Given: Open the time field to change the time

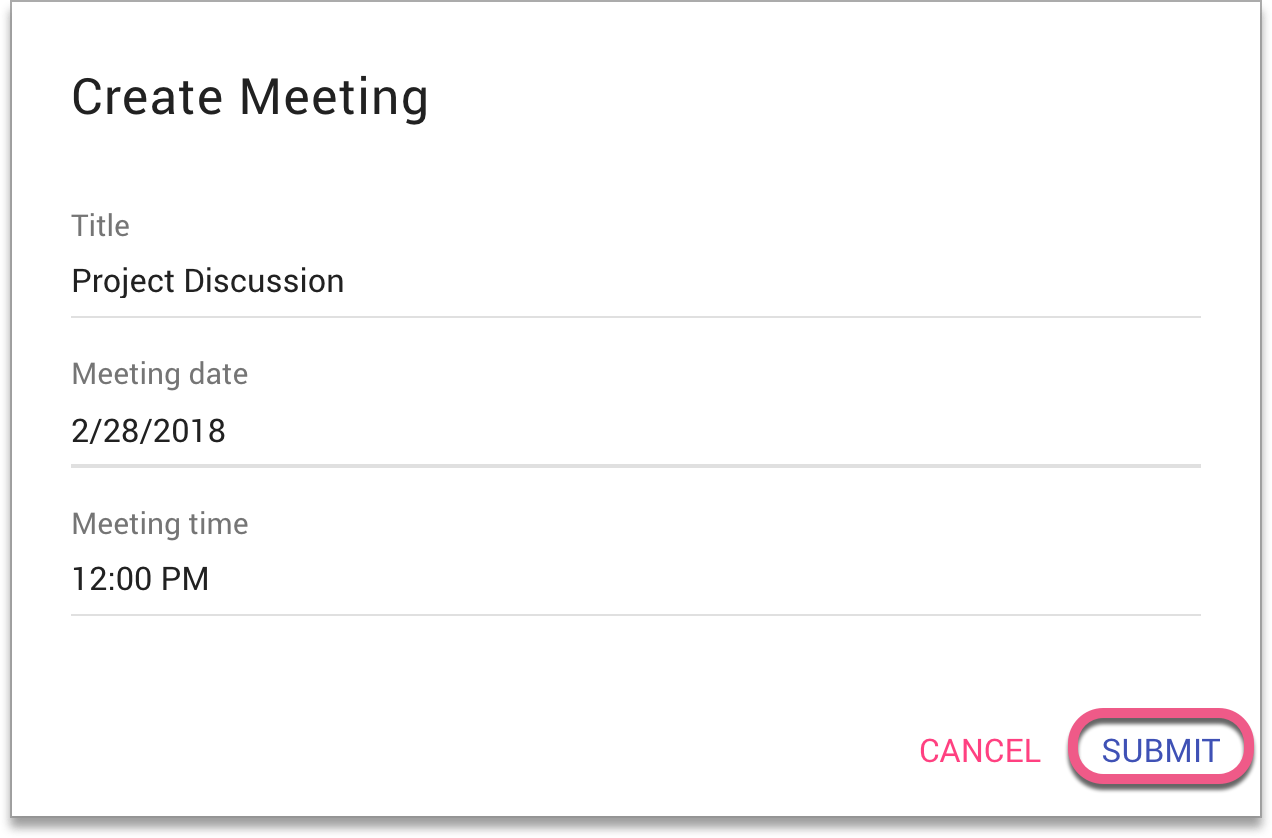Looking at the screenshot, I should [400, 579].
